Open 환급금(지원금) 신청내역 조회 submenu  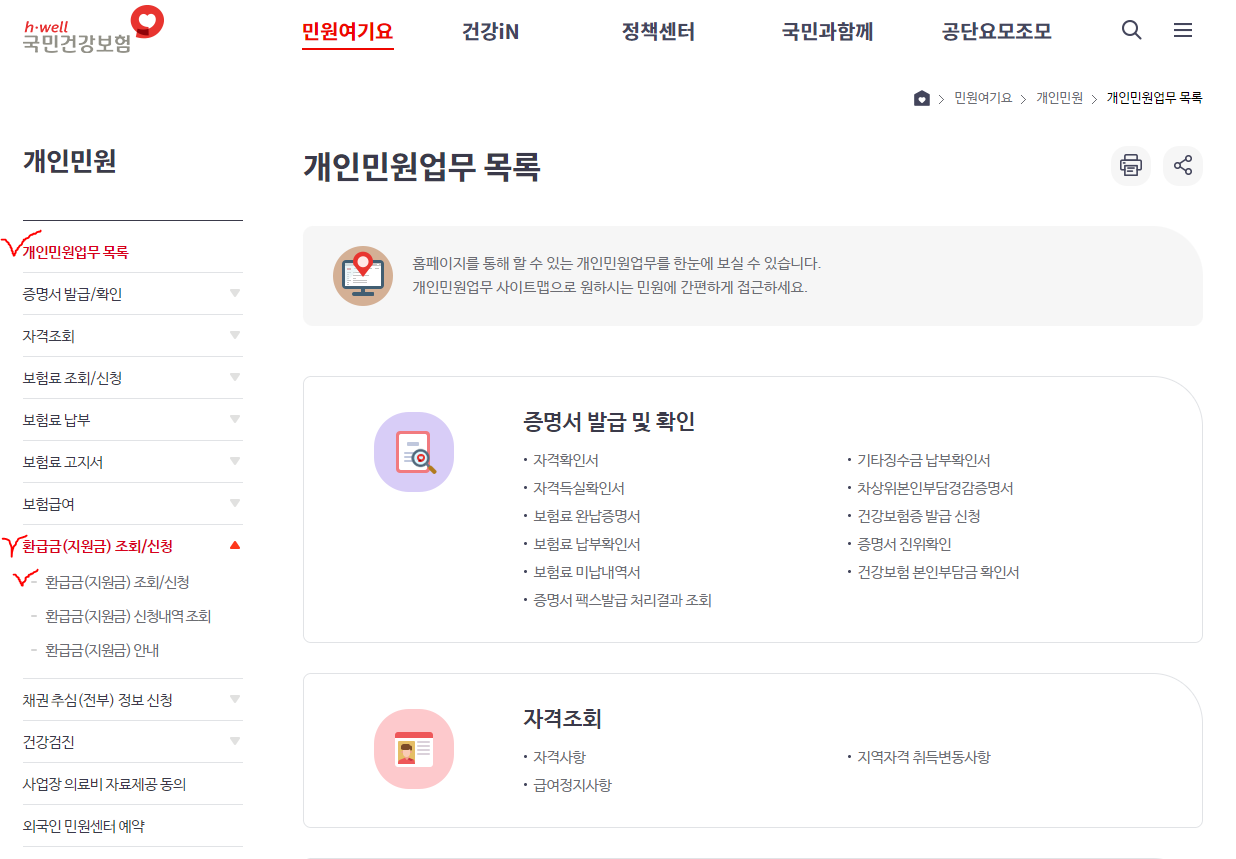(128, 616)
